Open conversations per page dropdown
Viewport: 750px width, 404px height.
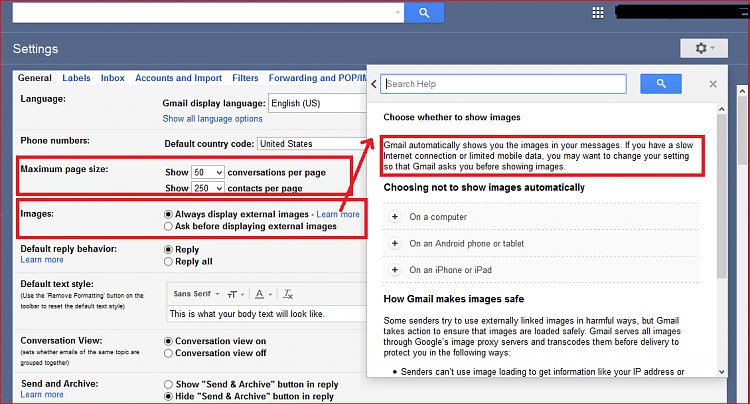tap(208, 172)
